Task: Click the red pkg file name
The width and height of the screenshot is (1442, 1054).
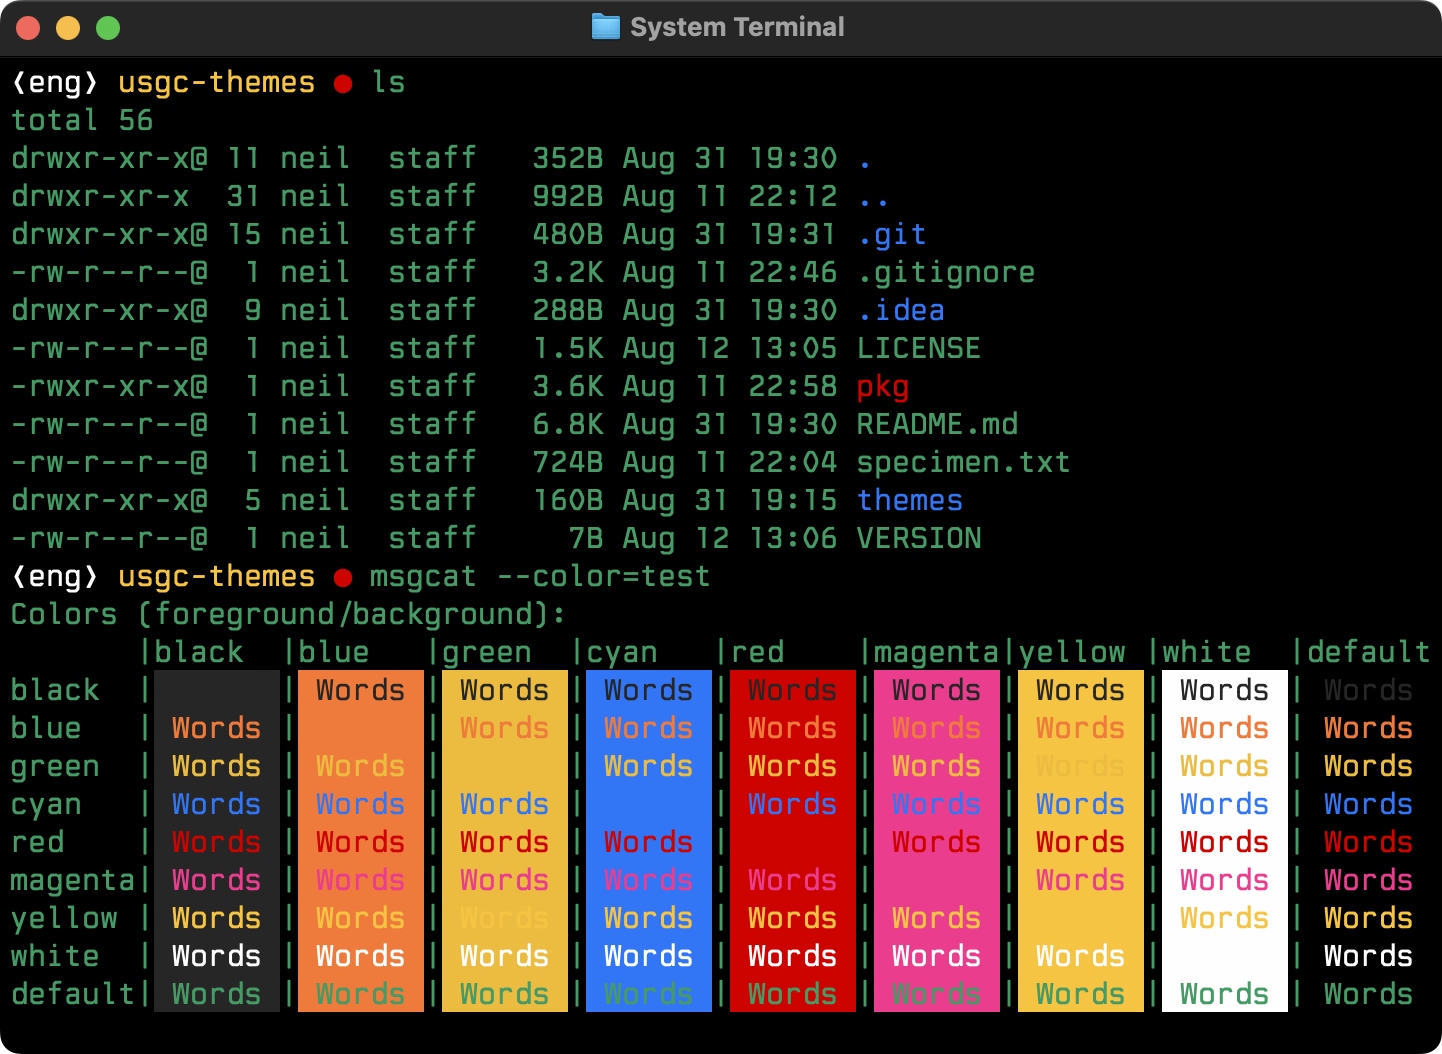Action: 883,387
